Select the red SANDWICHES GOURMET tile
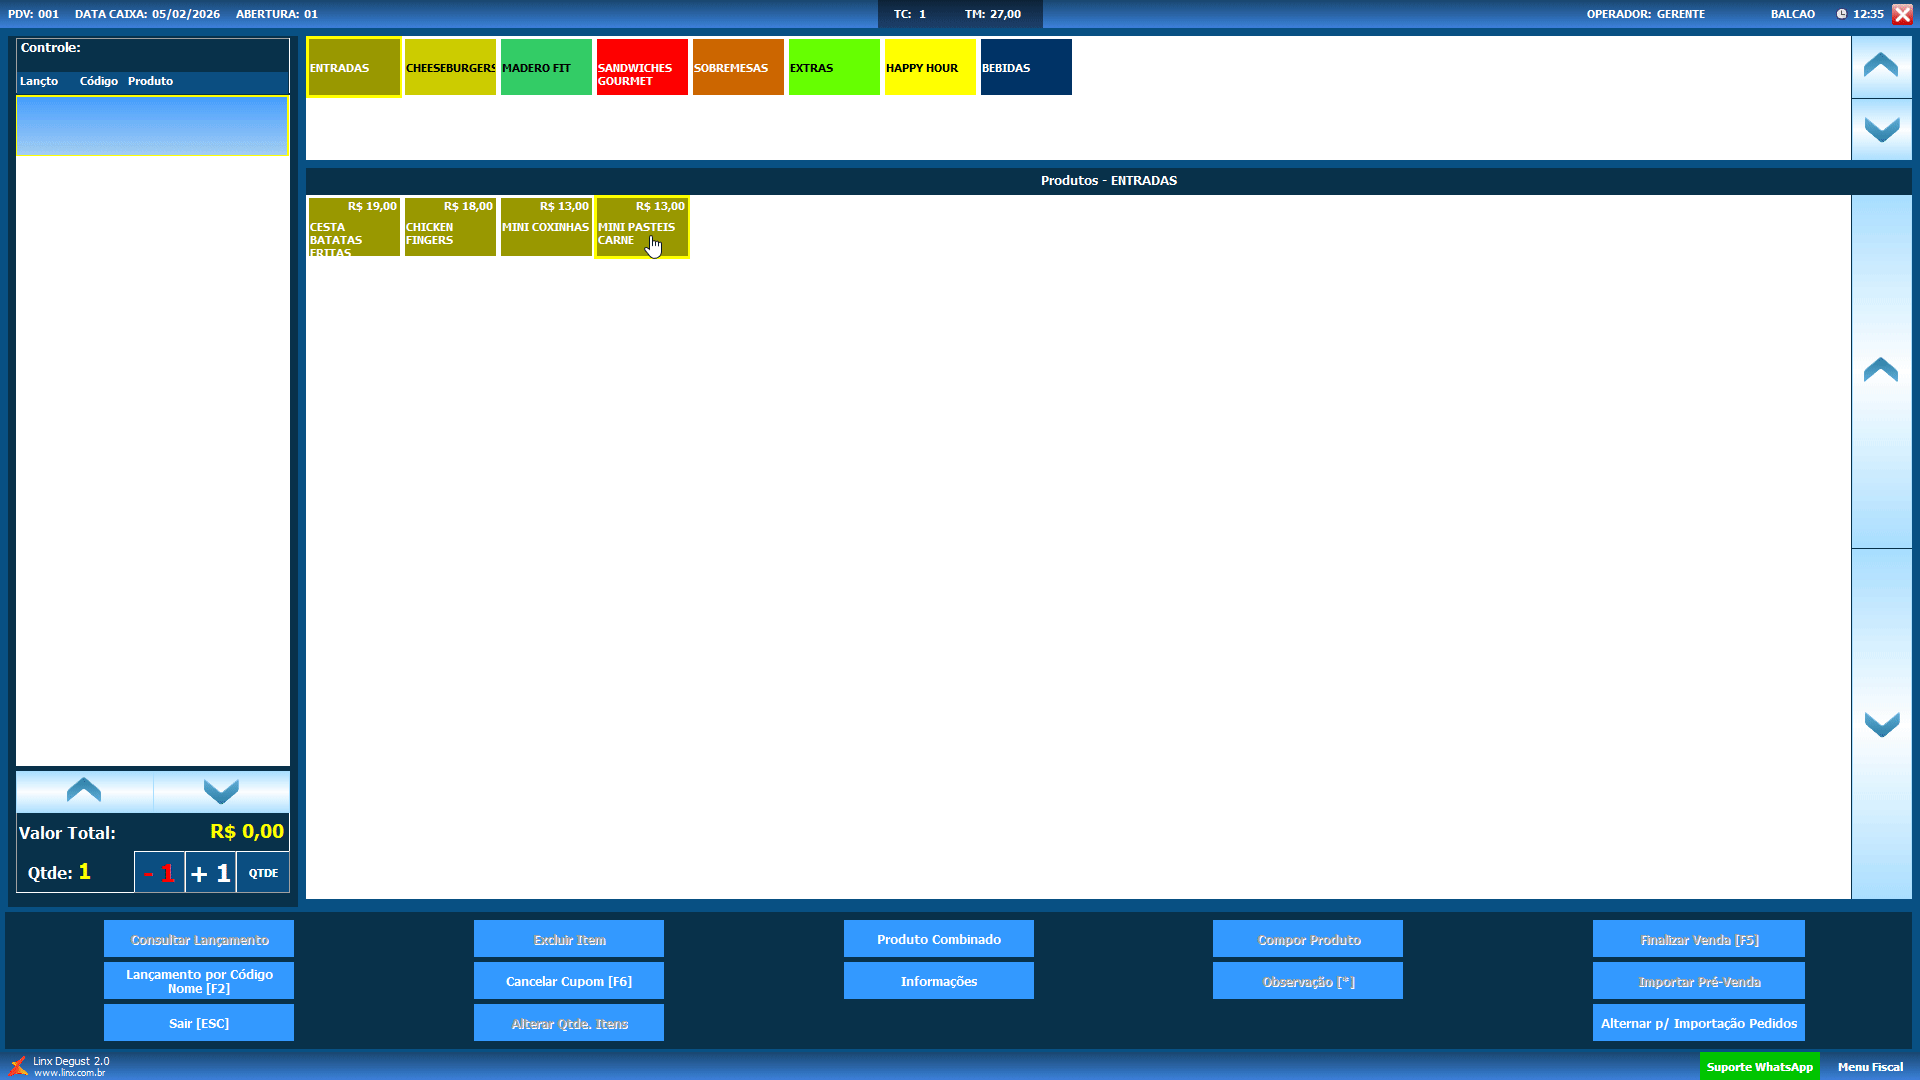The width and height of the screenshot is (1920, 1080). click(x=642, y=68)
